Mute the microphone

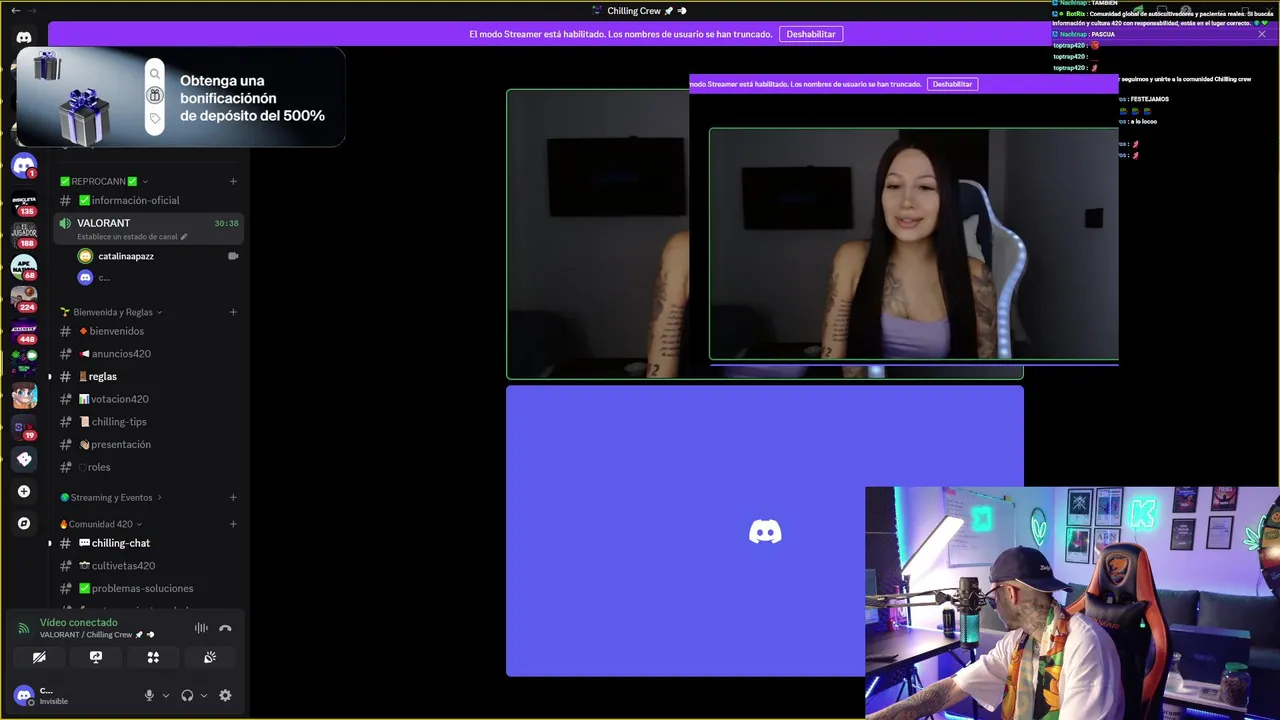[149, 695]
